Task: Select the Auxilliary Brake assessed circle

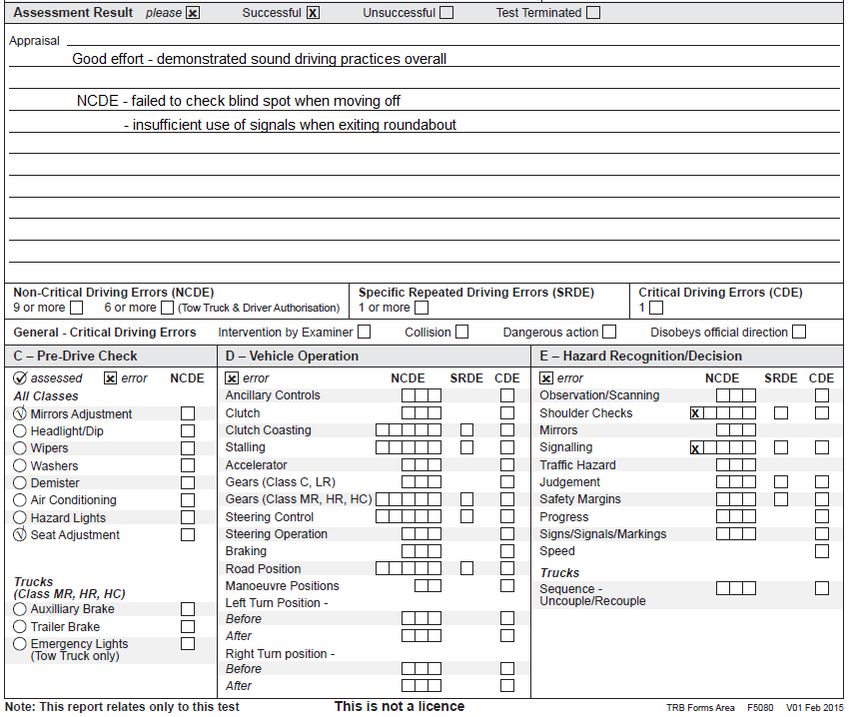Action: [20, 609]
